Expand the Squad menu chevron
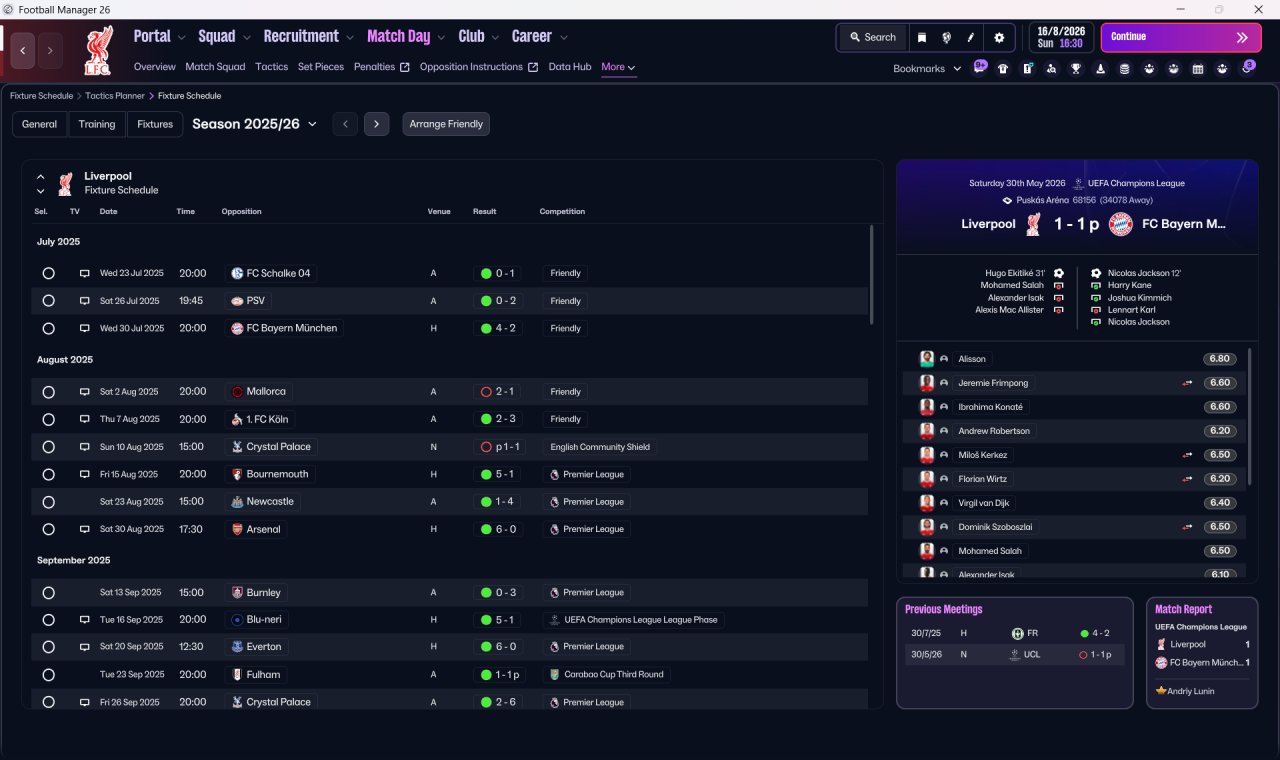Image resolution: width=1280 pixels, height=760 pixels. pyautogui.click(x=246, y=37)
